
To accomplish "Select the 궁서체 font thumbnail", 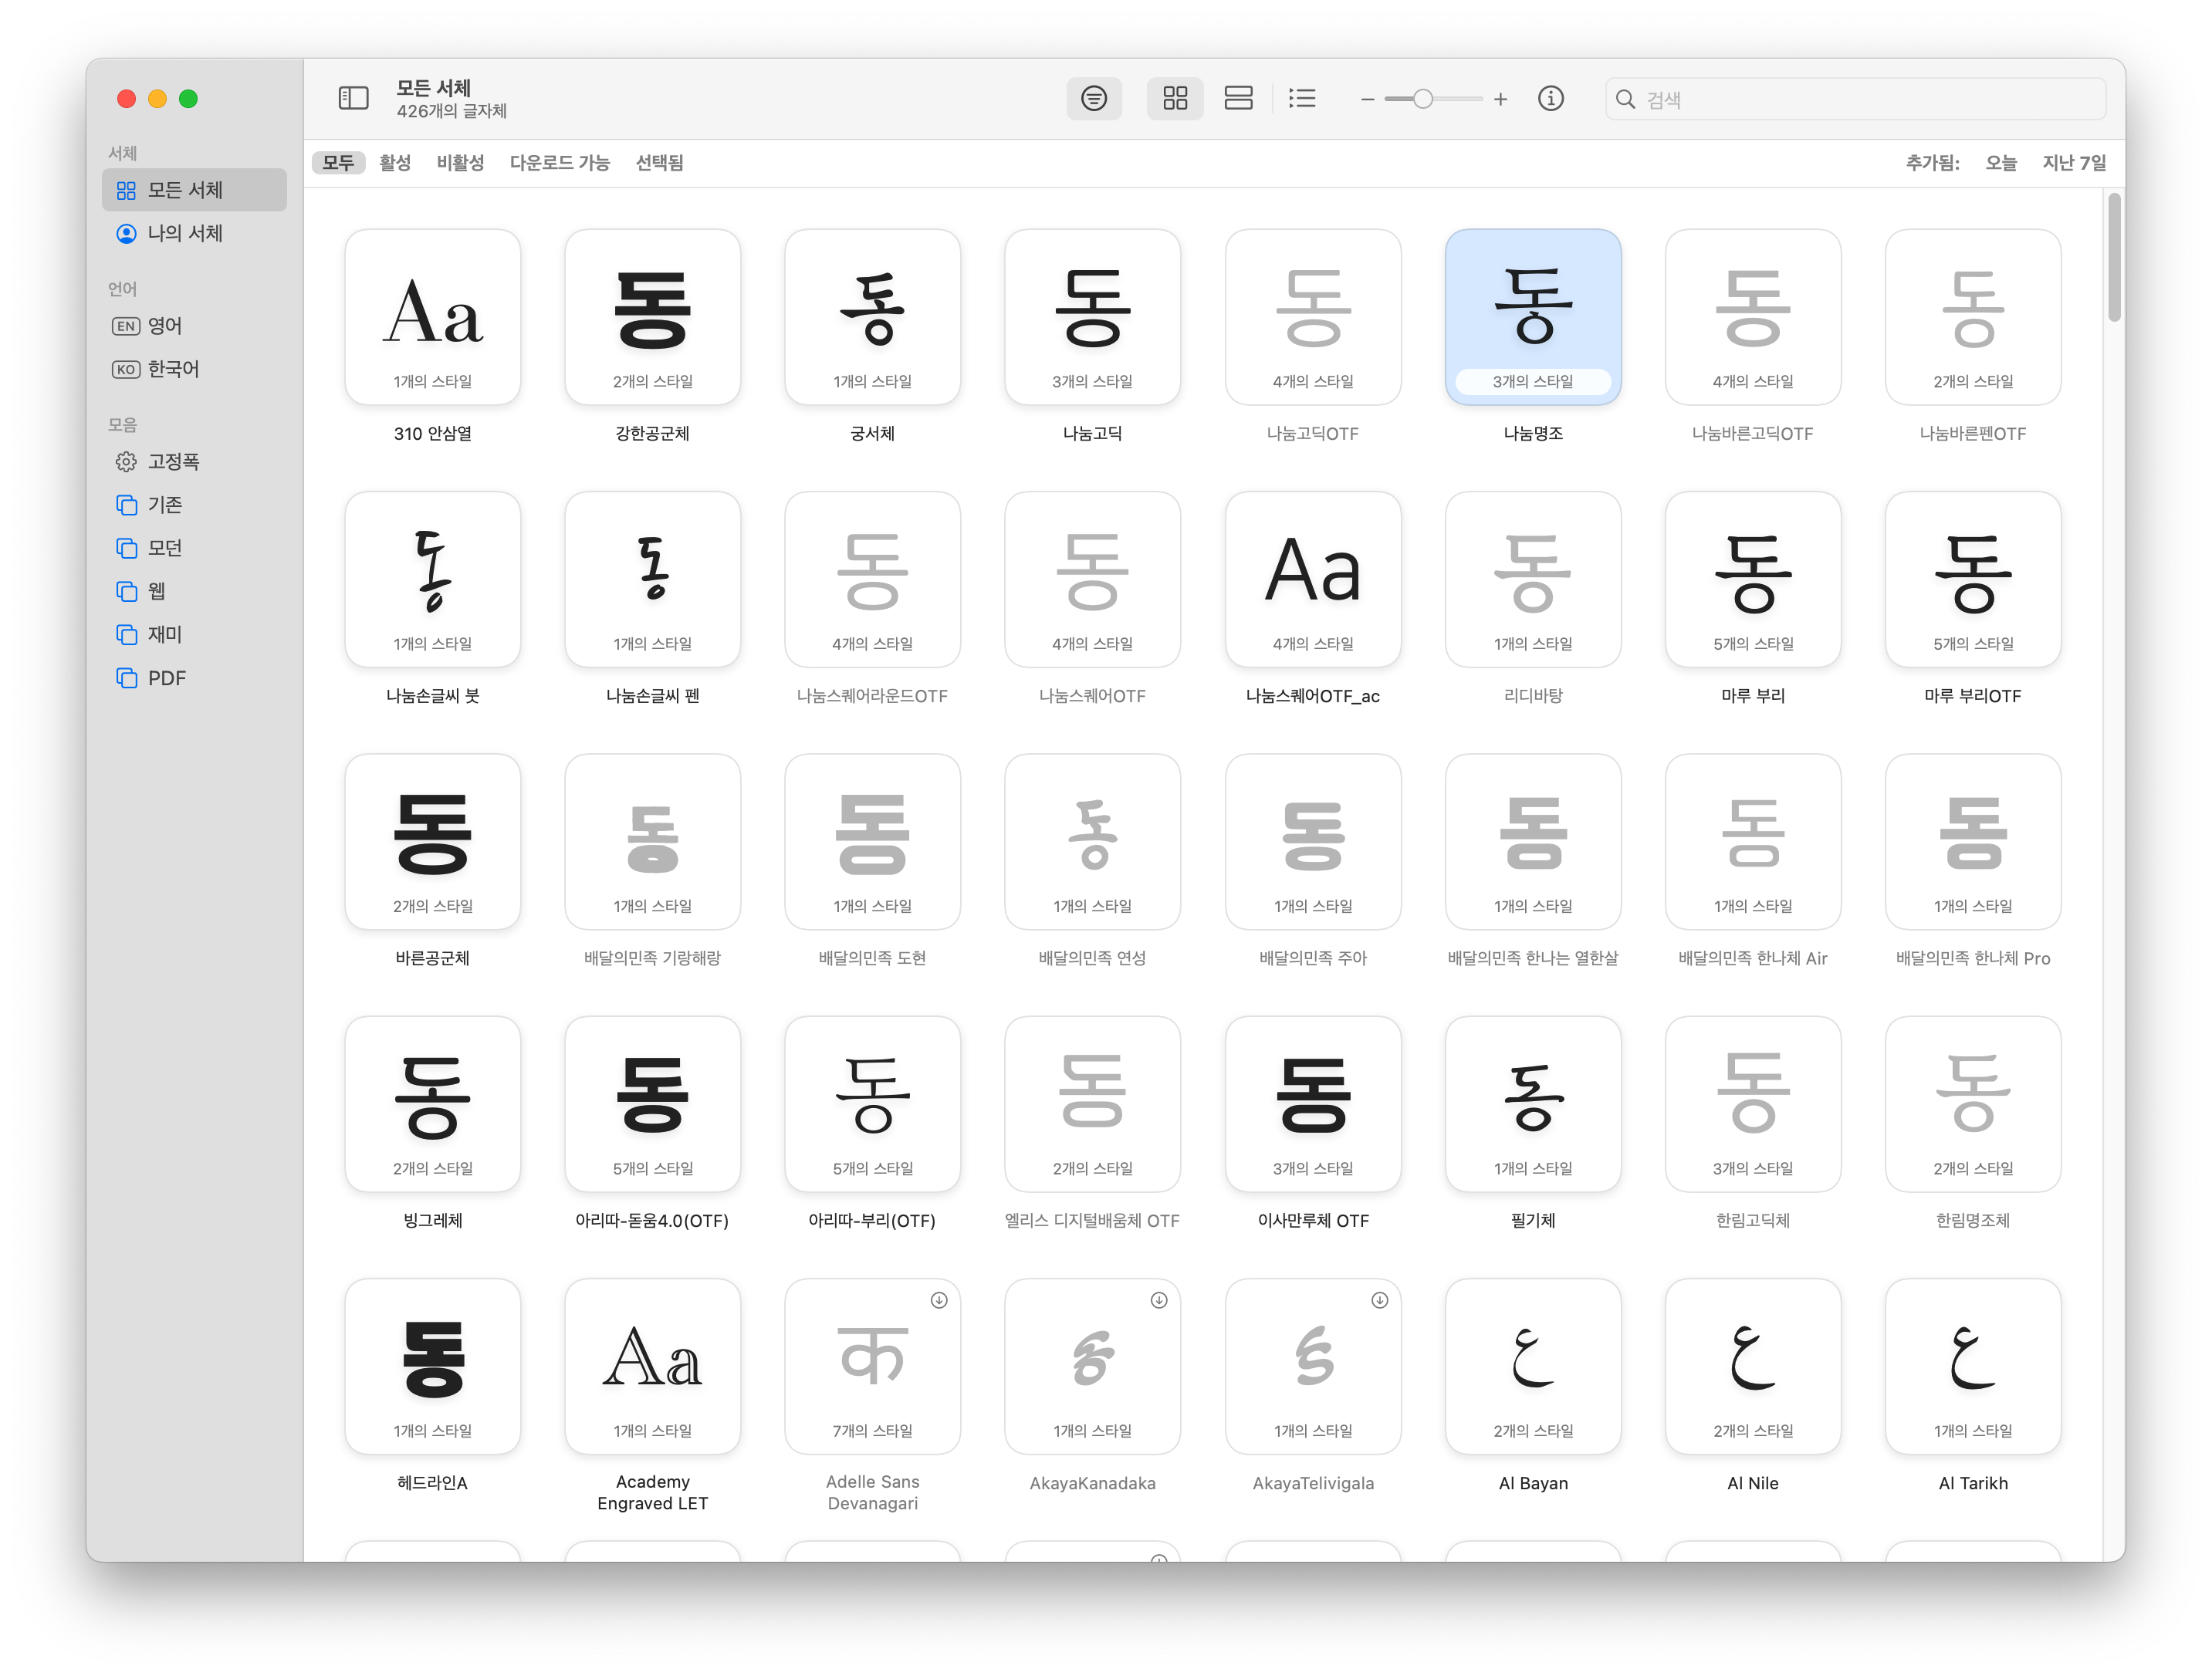I will [872, 317].
